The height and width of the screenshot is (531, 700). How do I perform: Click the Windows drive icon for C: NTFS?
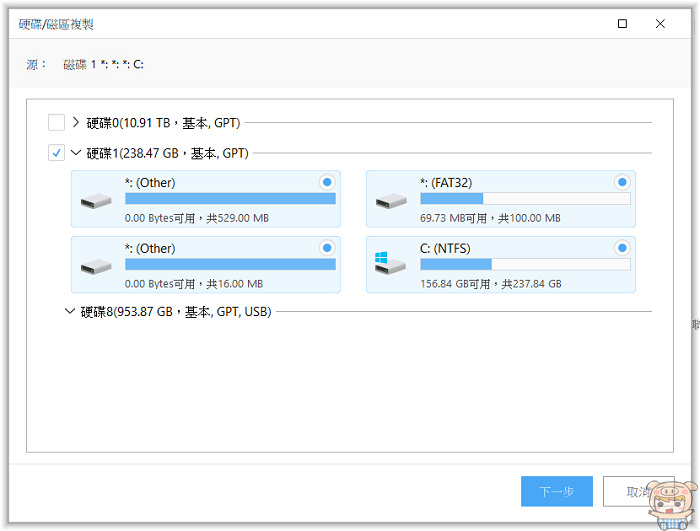coord(391,265)
